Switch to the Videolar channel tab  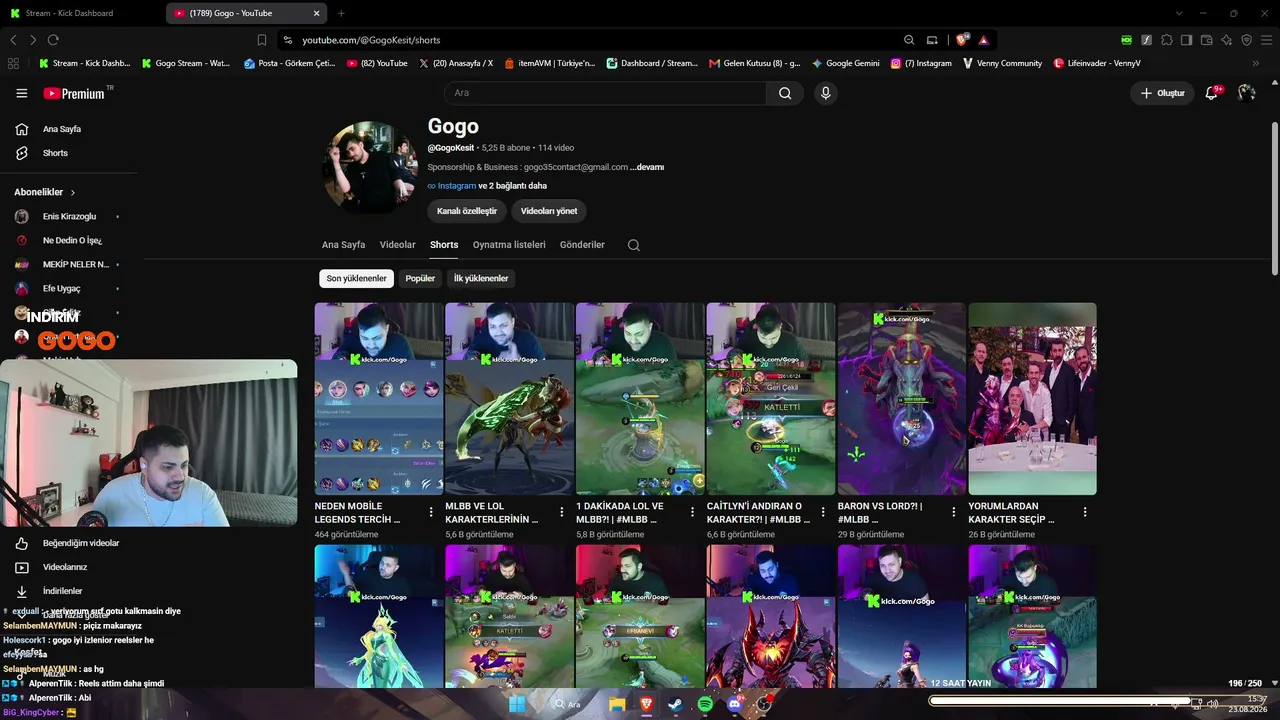tap(397, 245)
